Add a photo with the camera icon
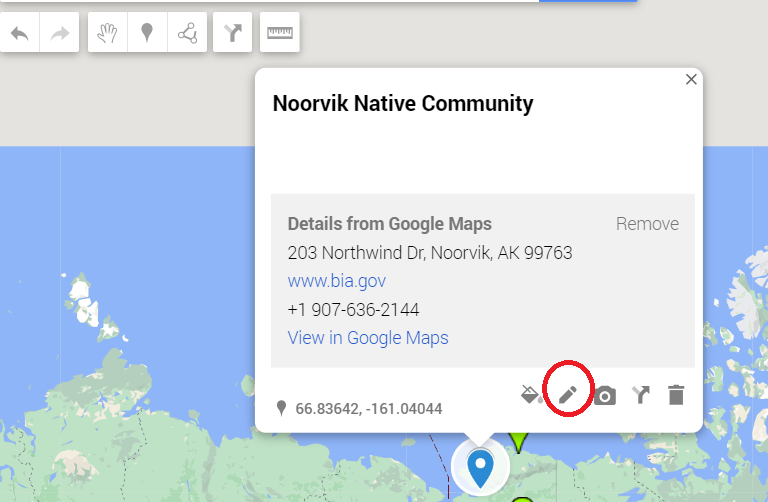 click(605, 396)
